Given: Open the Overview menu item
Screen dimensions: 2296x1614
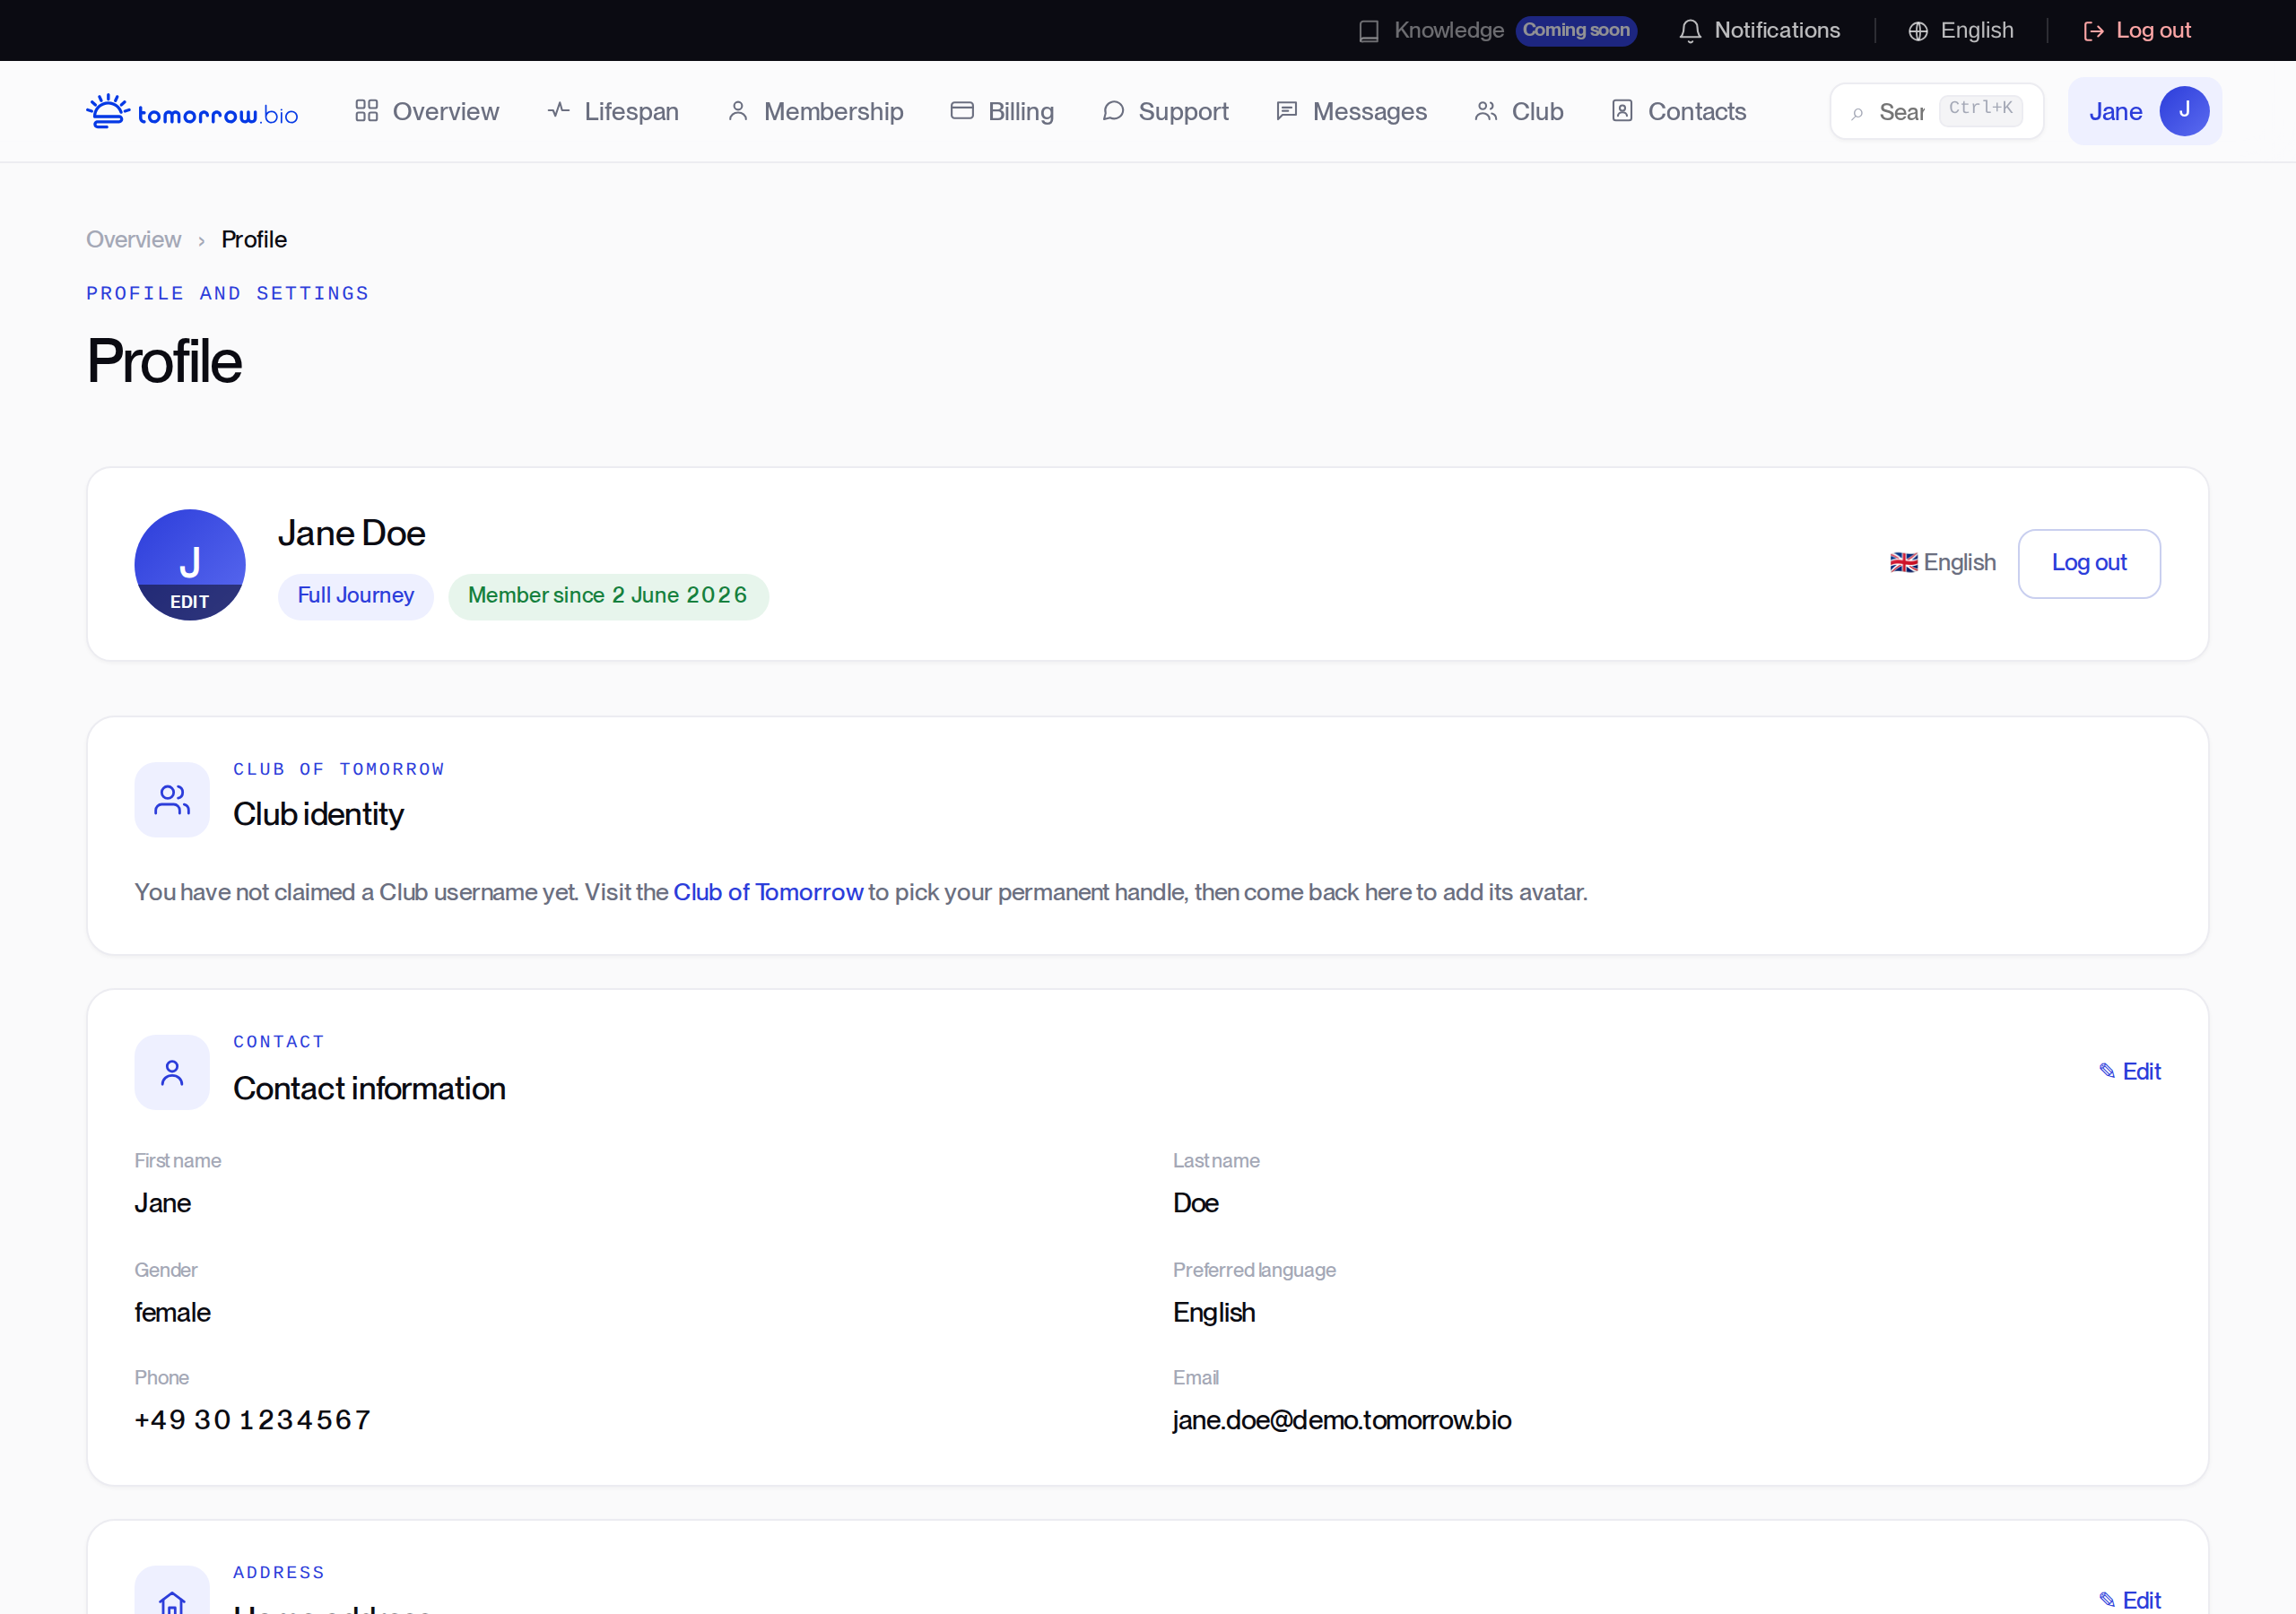Looking at the screenshot, I should [427, 111].
